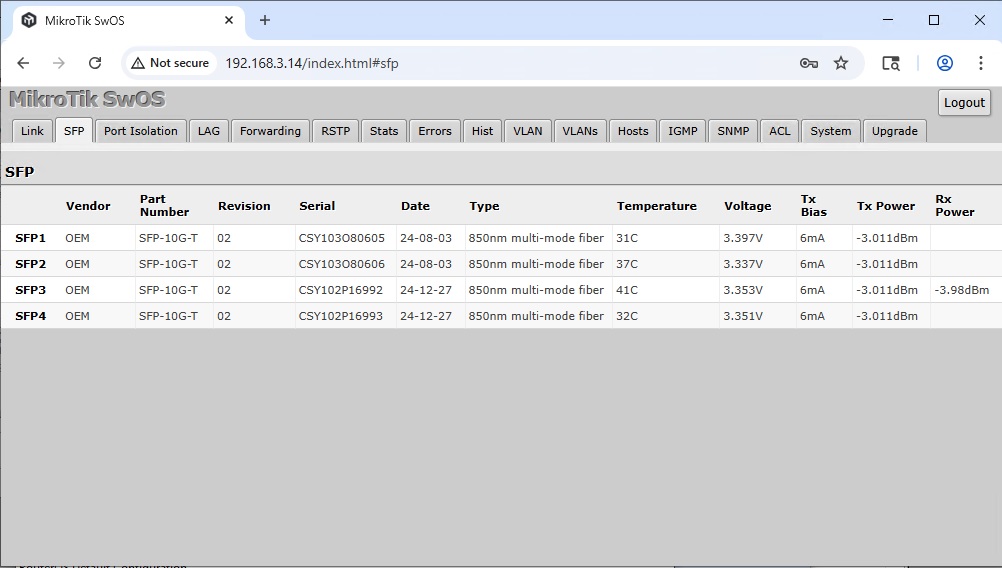Click serial number CSY103O80606
The image size is (1002, 568).
pos(341,264)
